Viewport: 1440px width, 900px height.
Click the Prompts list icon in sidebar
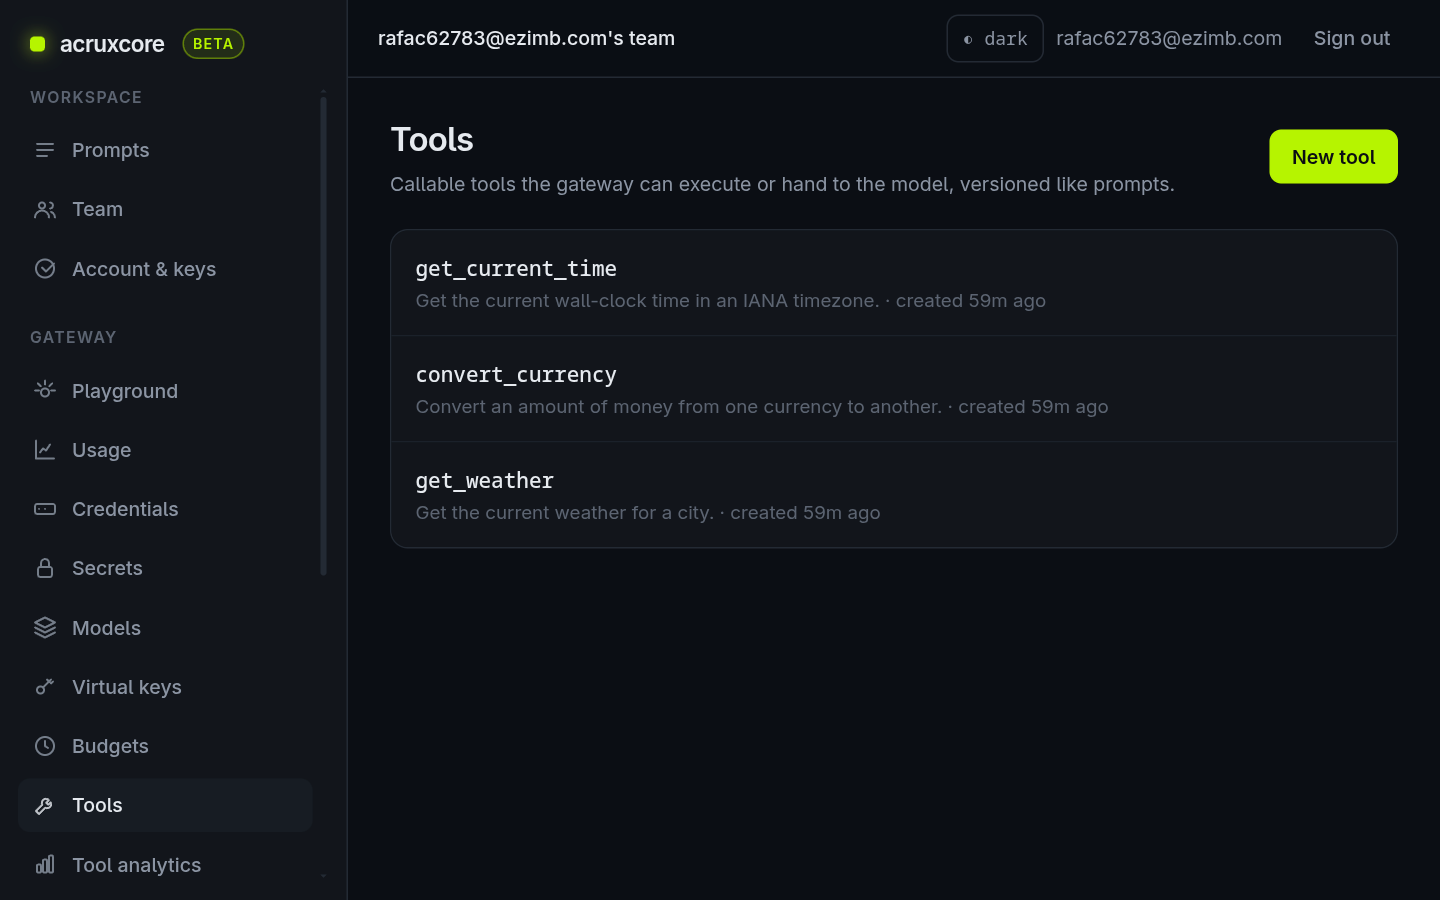click(x=45, y=150)
